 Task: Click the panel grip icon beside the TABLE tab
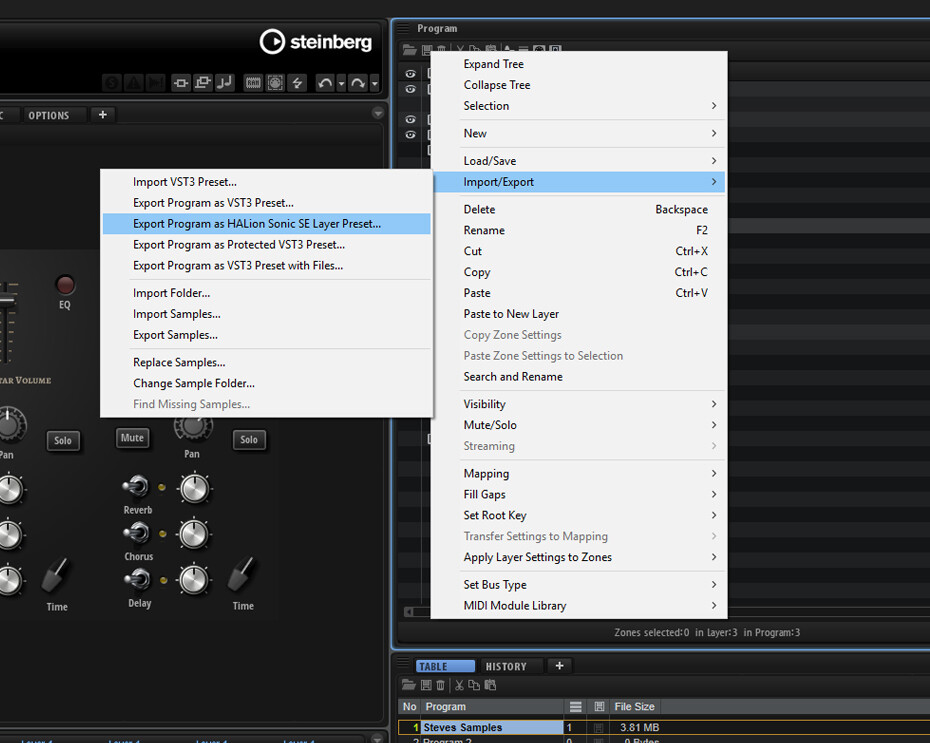[403, 662]
